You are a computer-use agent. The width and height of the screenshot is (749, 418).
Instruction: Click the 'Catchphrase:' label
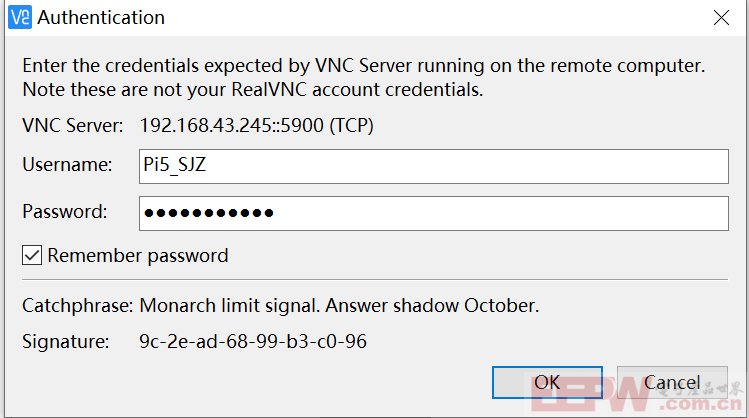(77, 305)
